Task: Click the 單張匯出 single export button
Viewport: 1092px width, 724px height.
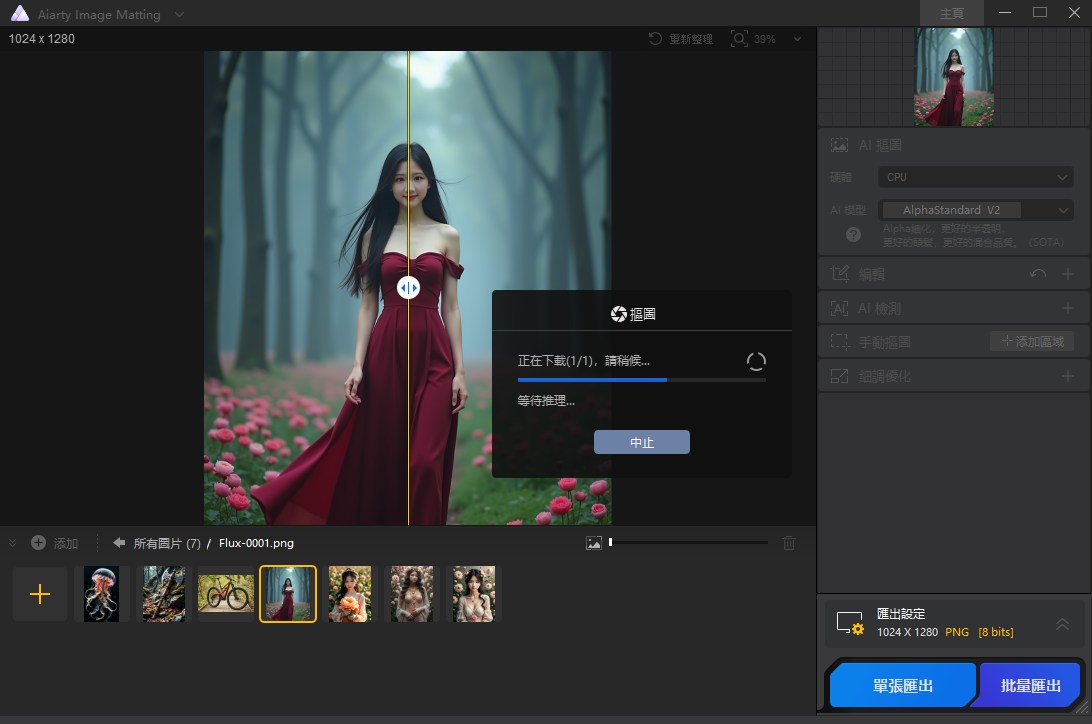Action: pos(903,686)
